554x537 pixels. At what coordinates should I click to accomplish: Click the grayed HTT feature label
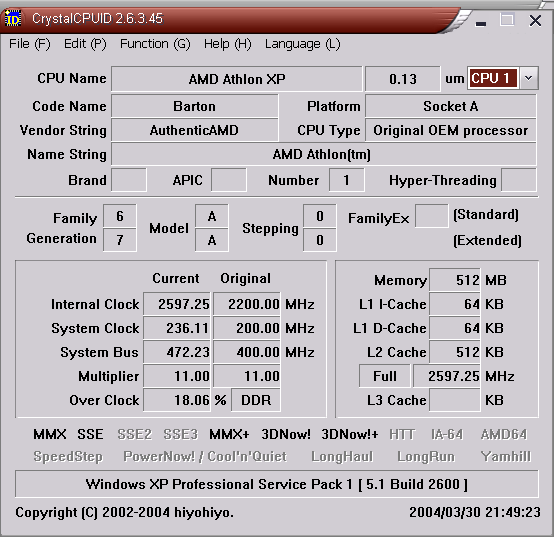pos(402,434)
